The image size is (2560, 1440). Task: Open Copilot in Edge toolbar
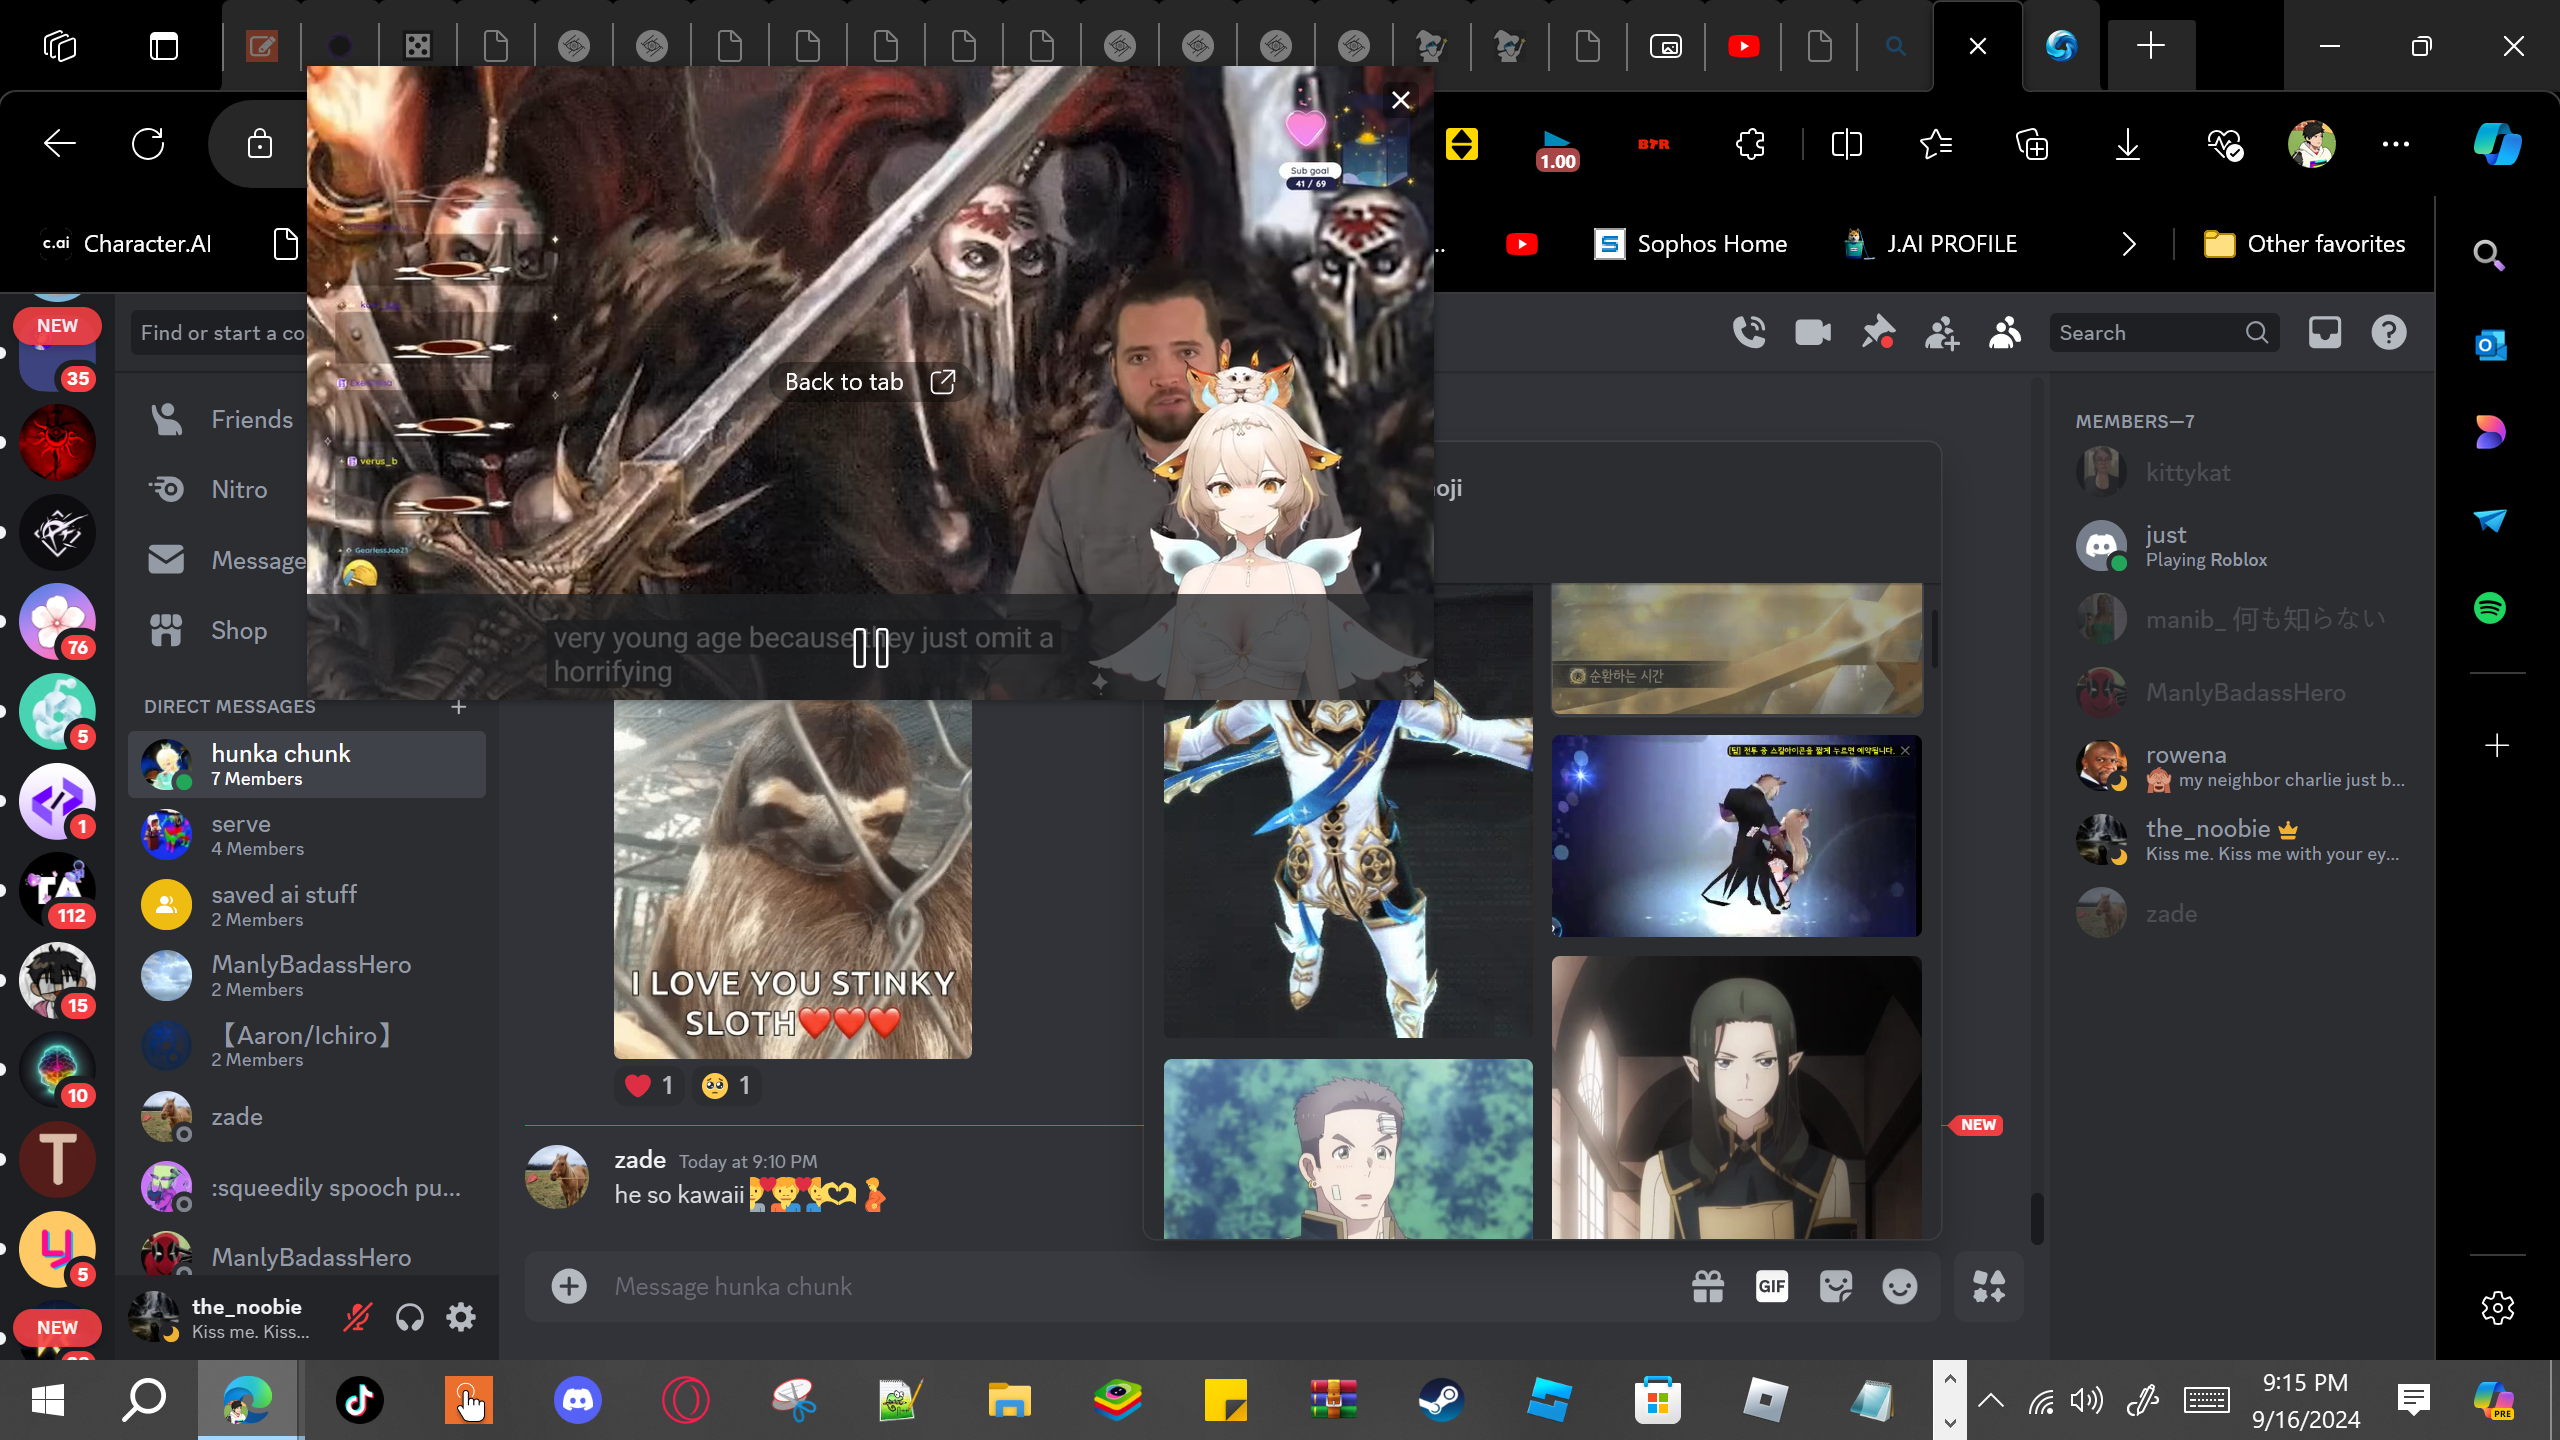pos(2497,144)
